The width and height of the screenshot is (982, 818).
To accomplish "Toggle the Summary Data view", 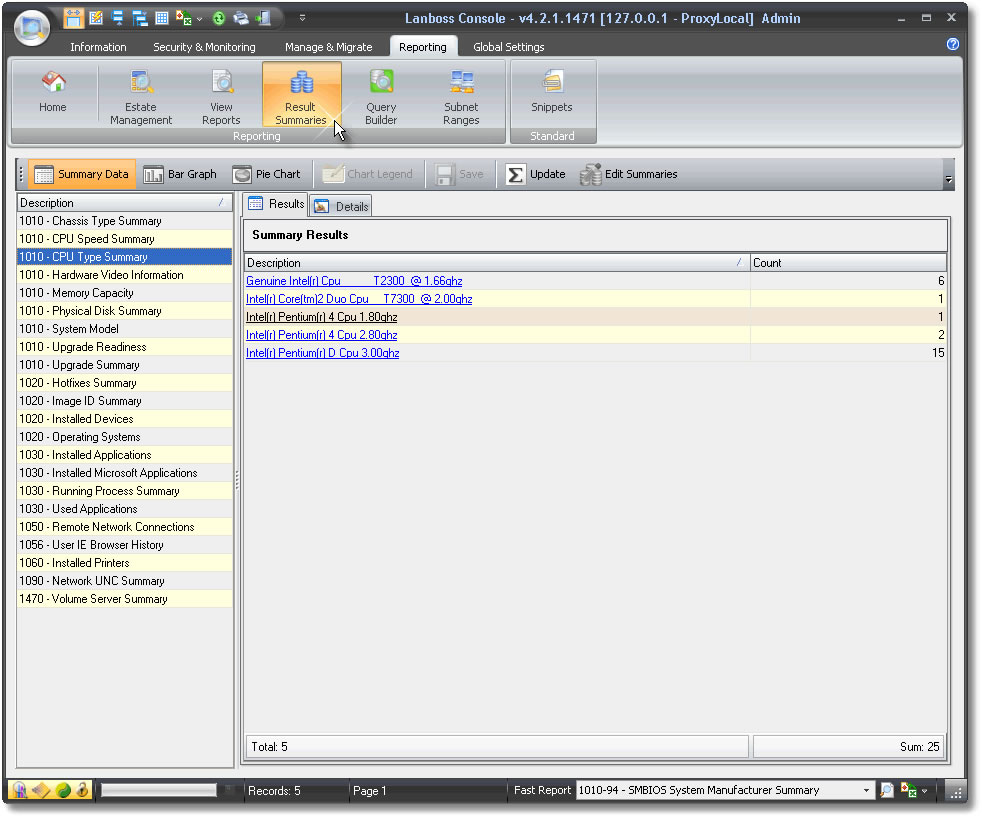I will [81, 174].
